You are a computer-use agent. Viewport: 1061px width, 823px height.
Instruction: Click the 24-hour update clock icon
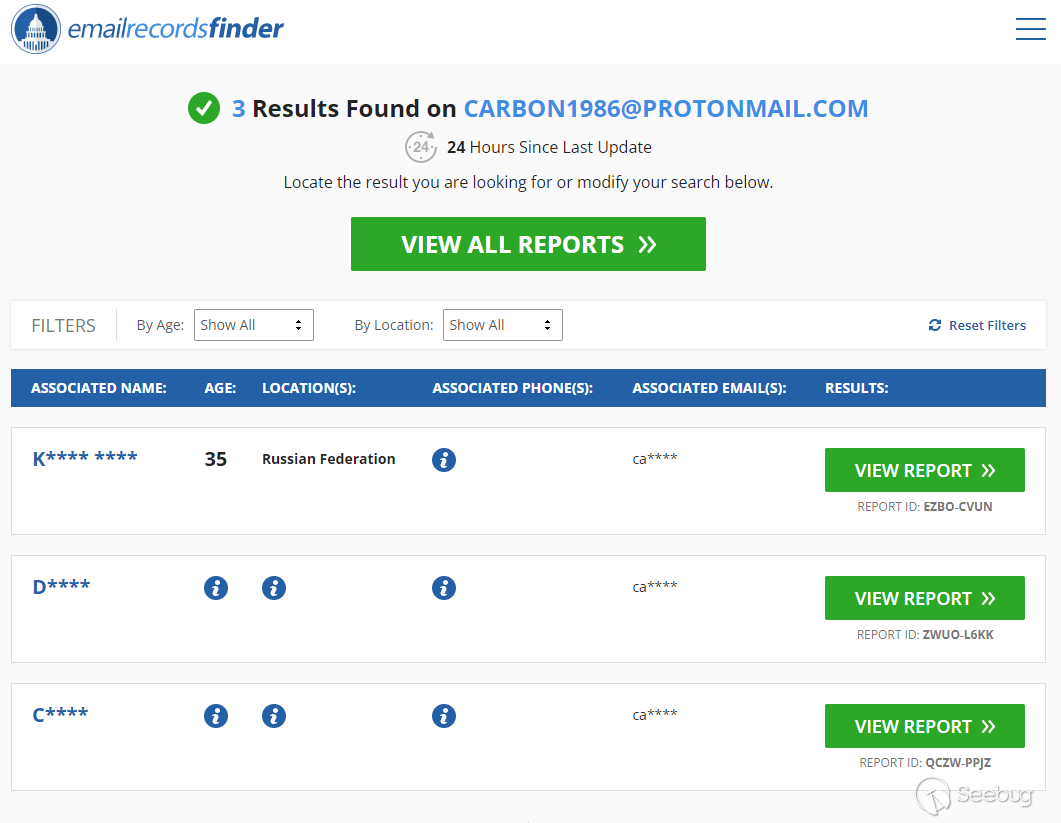point(421,147)
